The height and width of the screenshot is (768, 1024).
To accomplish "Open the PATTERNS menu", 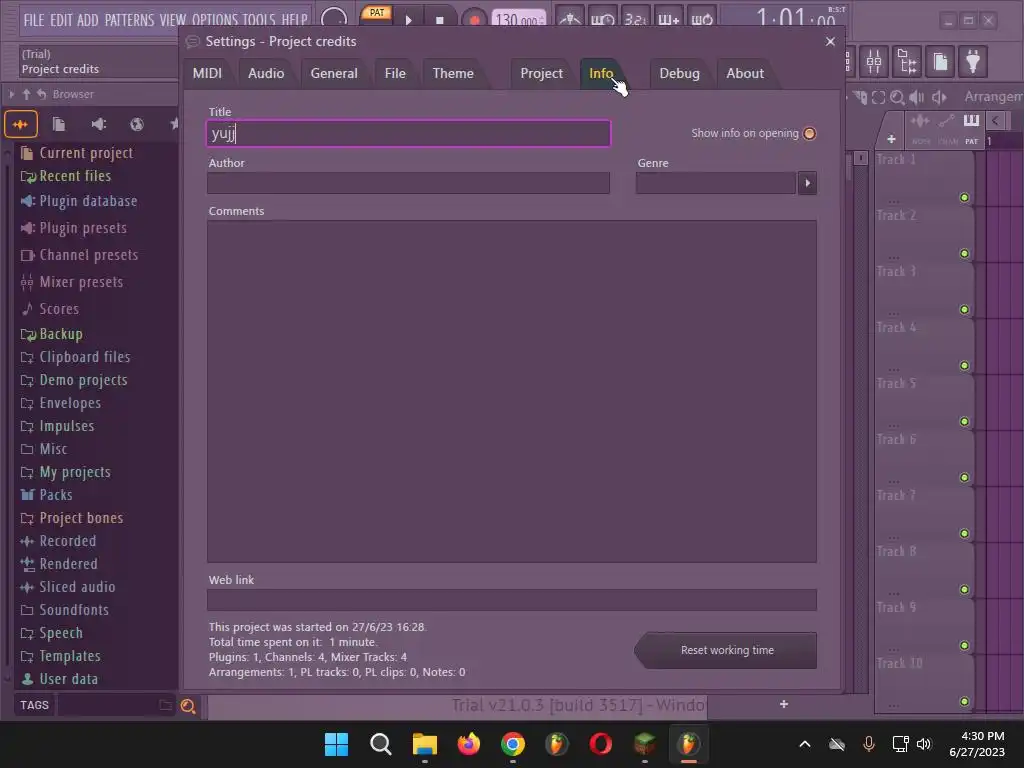I will click(129, 20).
